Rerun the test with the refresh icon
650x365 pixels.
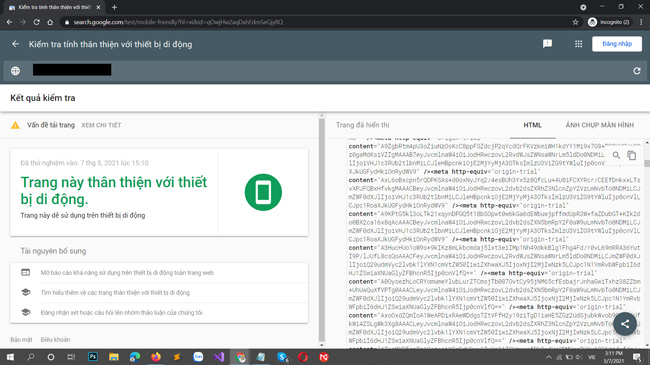pos(637,71)
